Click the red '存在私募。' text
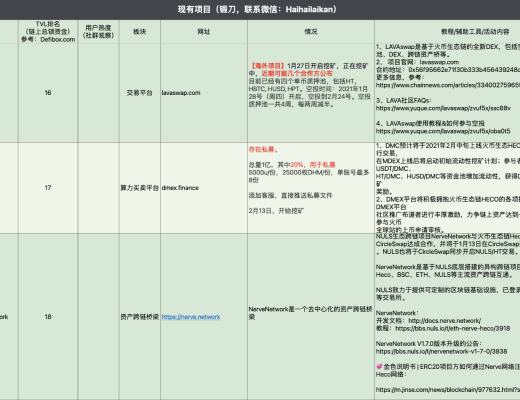Screen dimensions: 520x400 [x=263, y=149]
